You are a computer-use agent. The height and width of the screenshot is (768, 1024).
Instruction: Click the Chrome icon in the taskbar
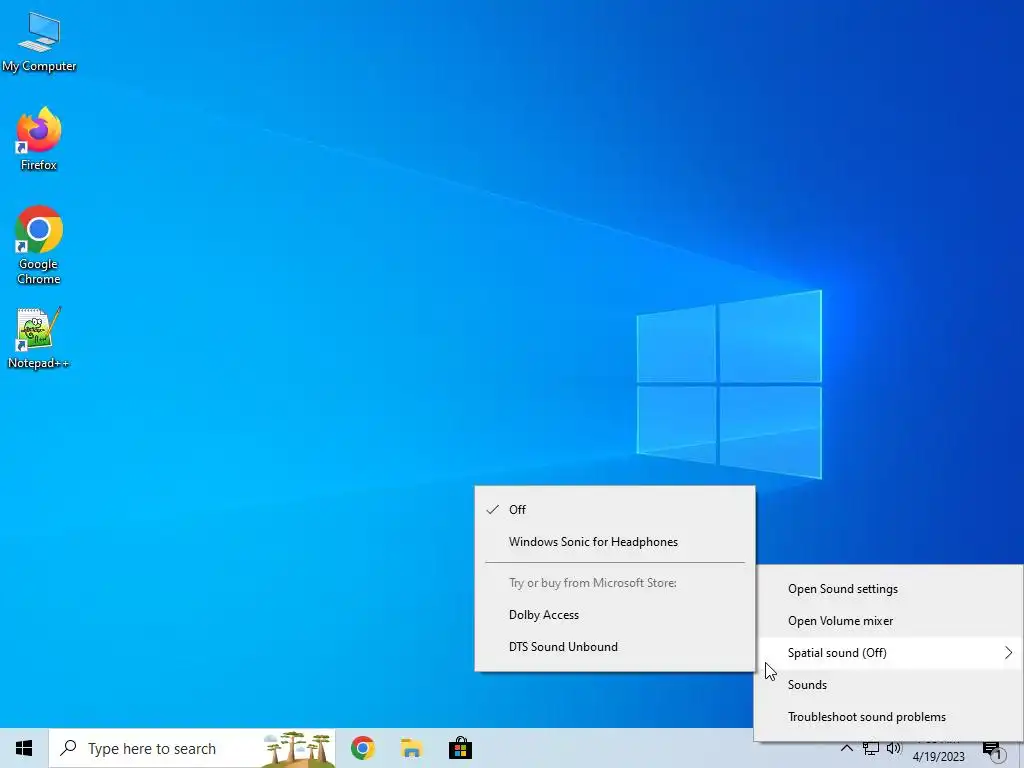point(363,748)
